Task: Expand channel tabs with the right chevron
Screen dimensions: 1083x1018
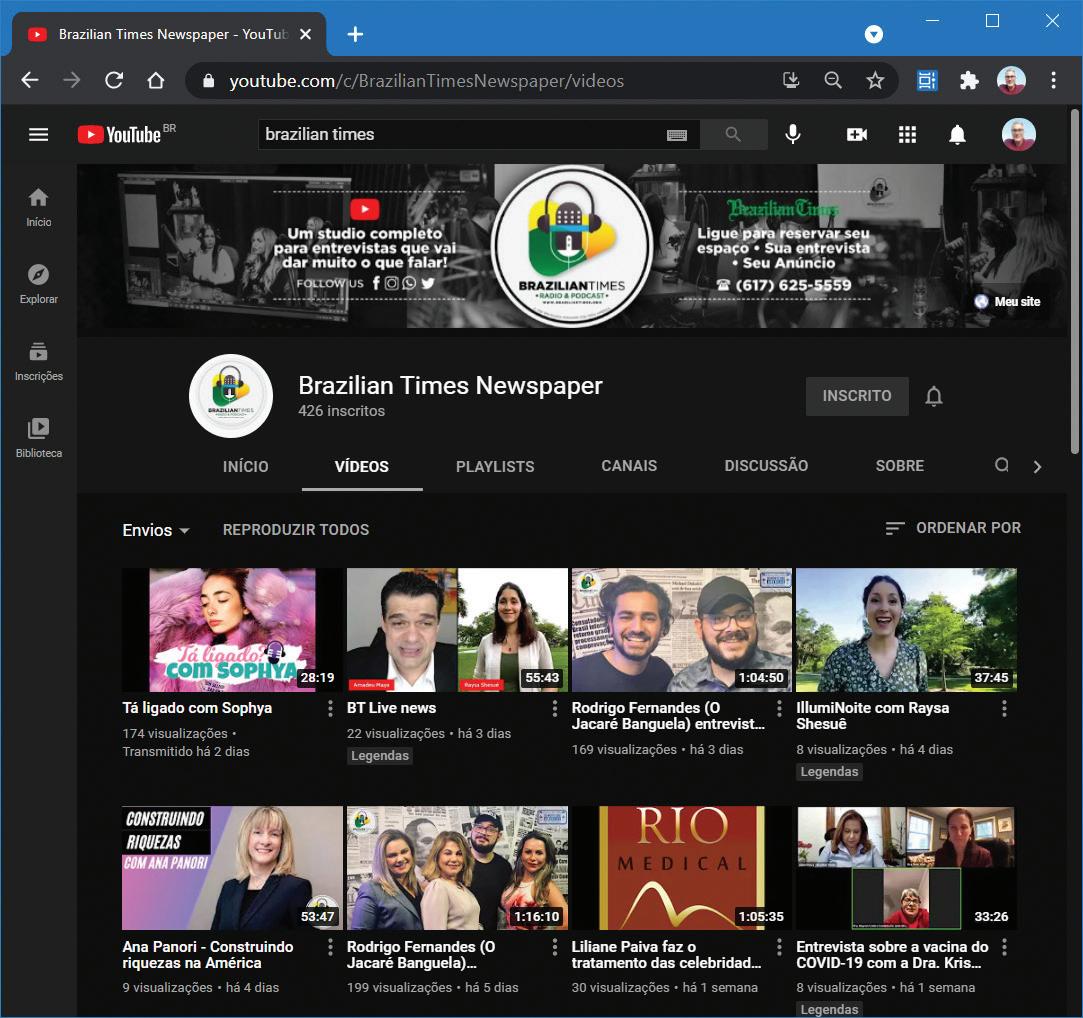Action: tap(1037, 466)
